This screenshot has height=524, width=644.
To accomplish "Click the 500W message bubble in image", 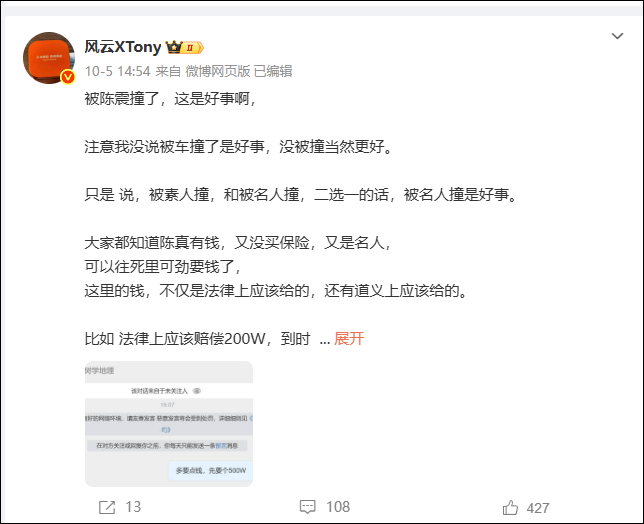I will click(211, 470).
